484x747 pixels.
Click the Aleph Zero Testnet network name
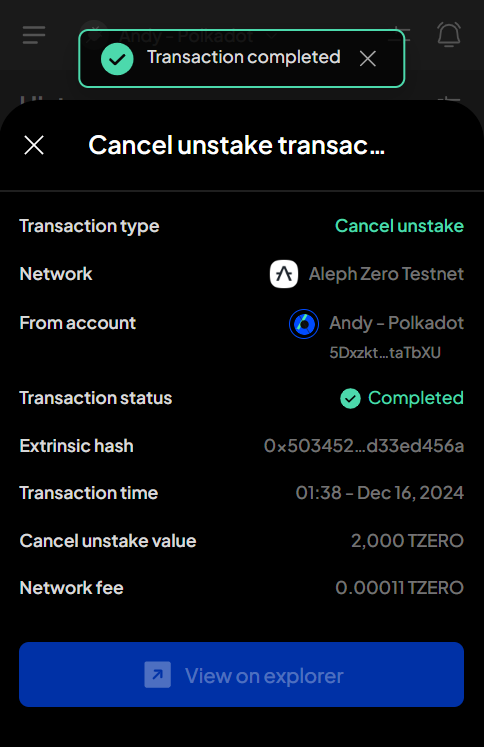click(386, 274)
